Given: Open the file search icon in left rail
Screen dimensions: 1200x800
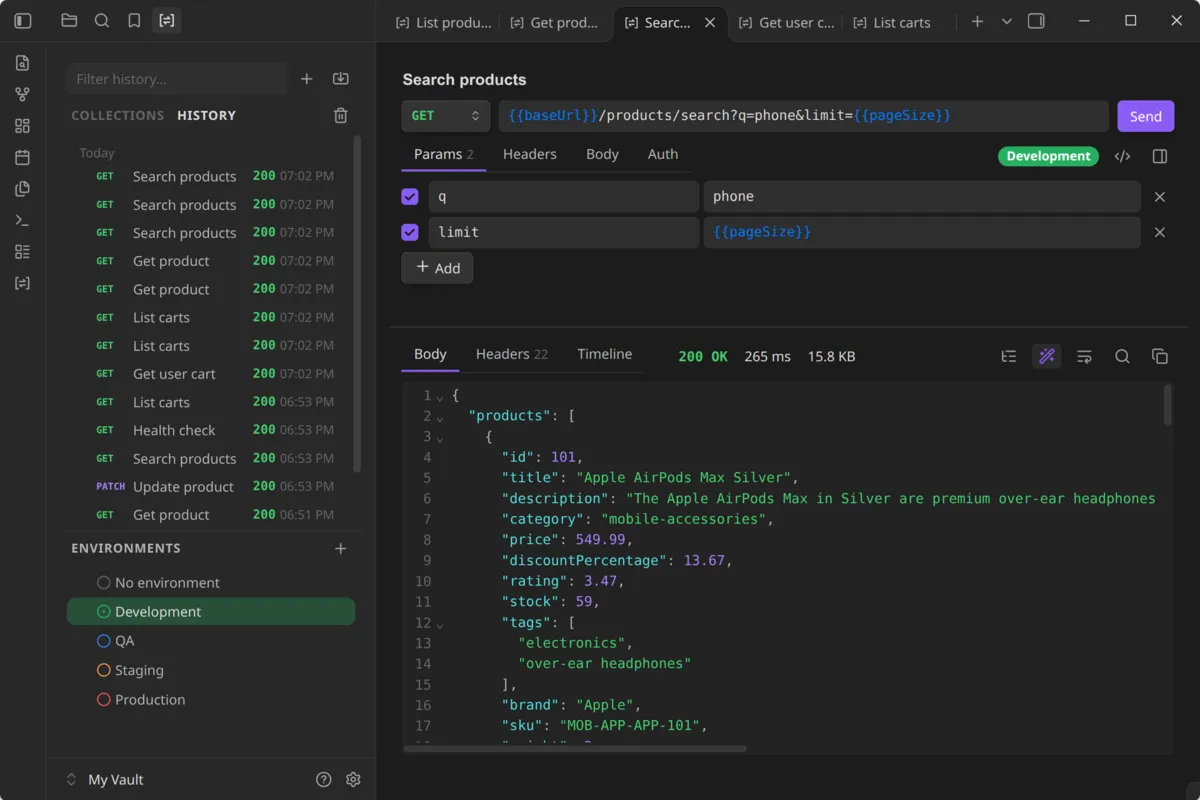Looking at the screenshot, I should click(x=23, y=63).
